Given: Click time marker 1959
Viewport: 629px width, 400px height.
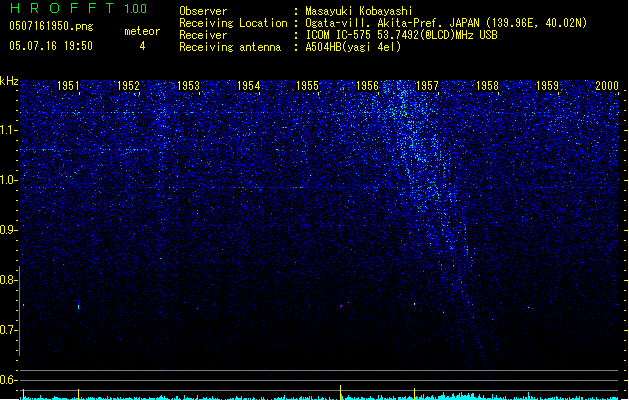Looking at the screenshot, I should pos(547,86).
